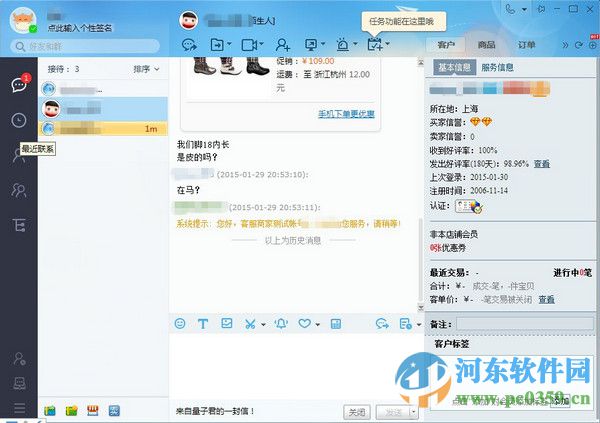This screenshot has height=423, width=600.
Task: Click the send picture icon
Action: (x=227, y=323)
